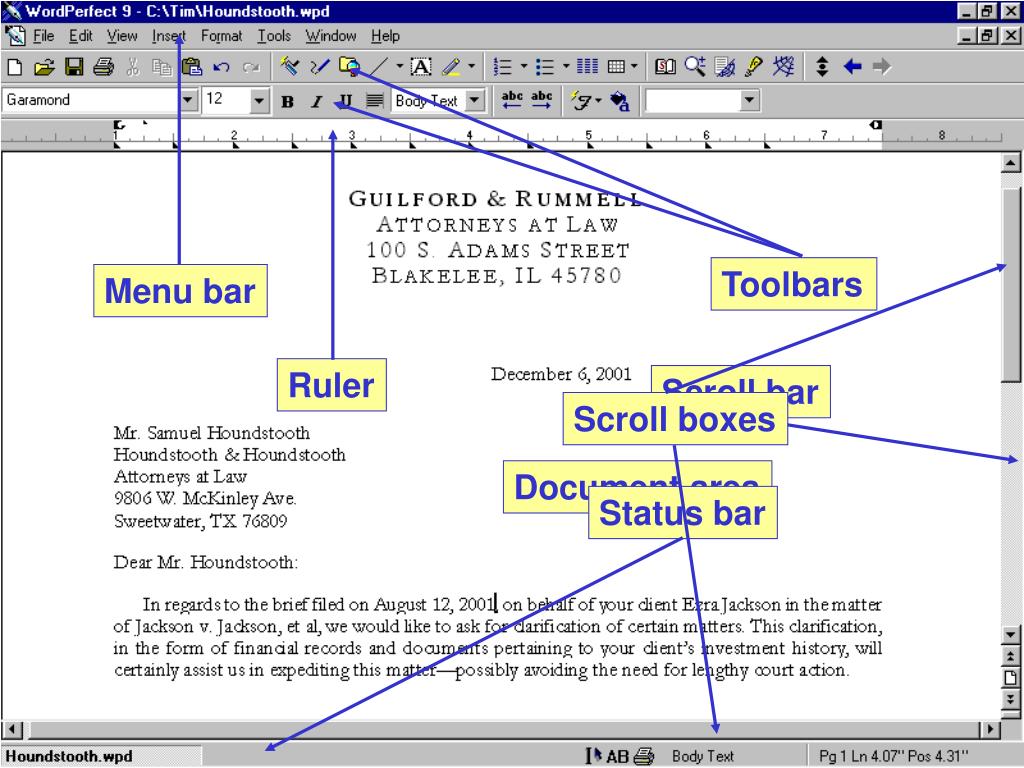The height and width of the screenshot is (768, 1024).
Task: Click the PerfectExpert web icon
Action: (x=784, y=67)
